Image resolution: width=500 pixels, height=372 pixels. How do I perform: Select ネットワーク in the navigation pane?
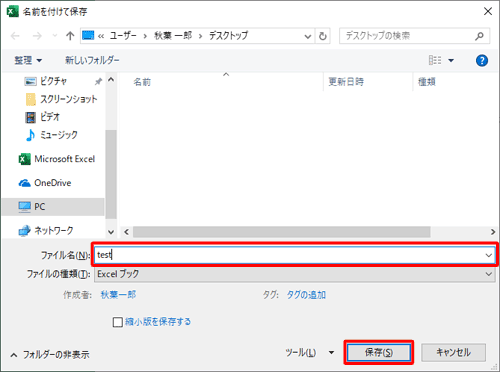[46, 231]
